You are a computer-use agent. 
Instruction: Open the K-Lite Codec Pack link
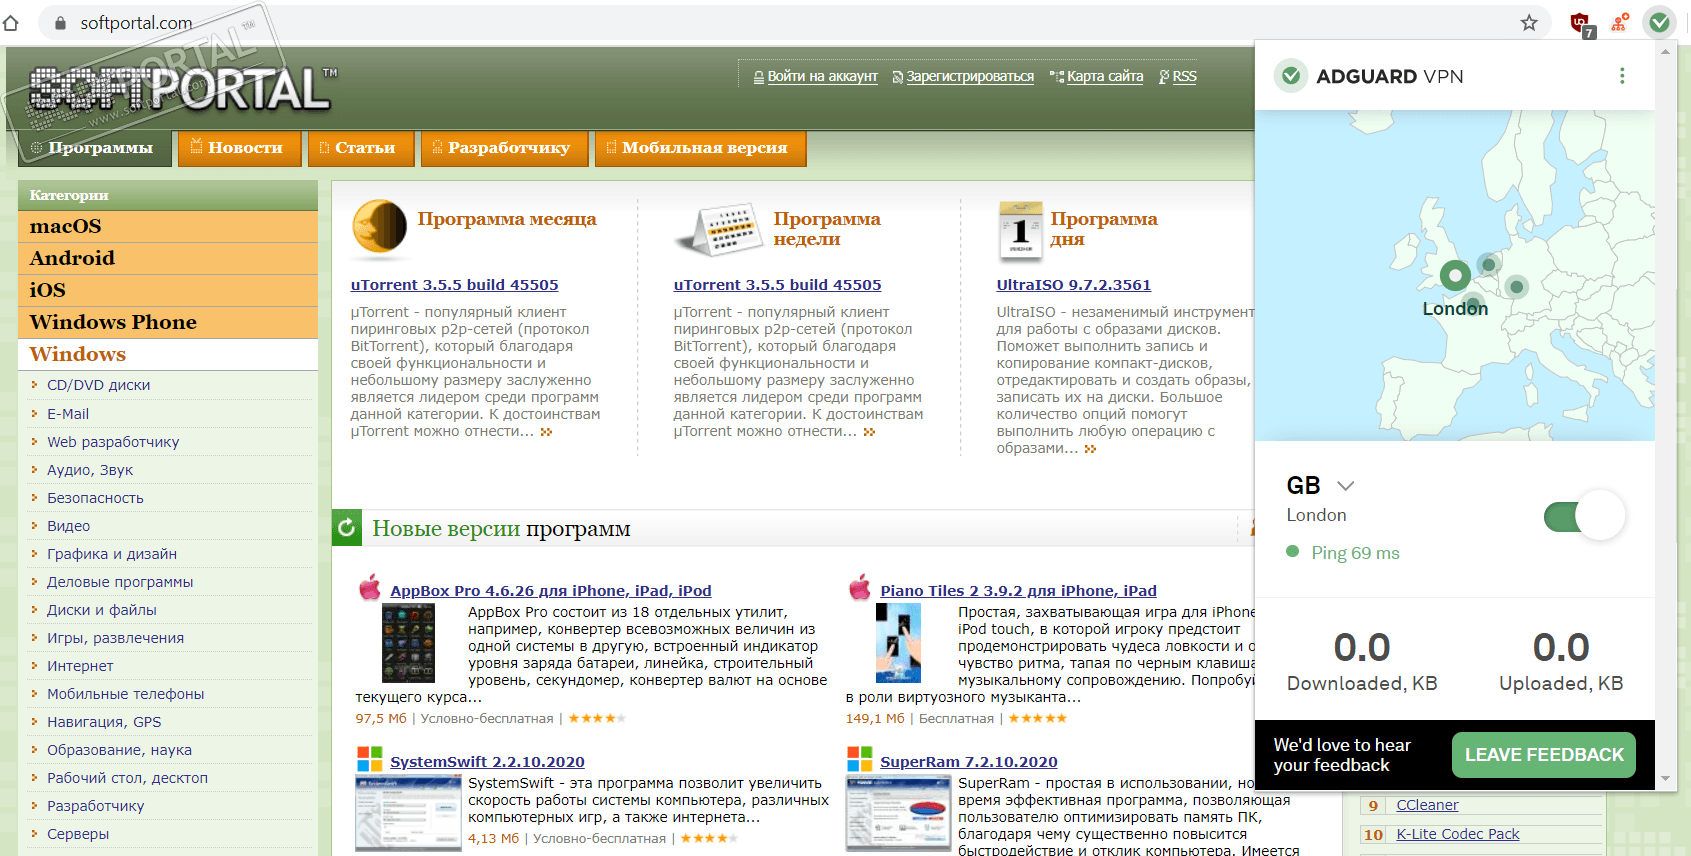click(1457, 834)
